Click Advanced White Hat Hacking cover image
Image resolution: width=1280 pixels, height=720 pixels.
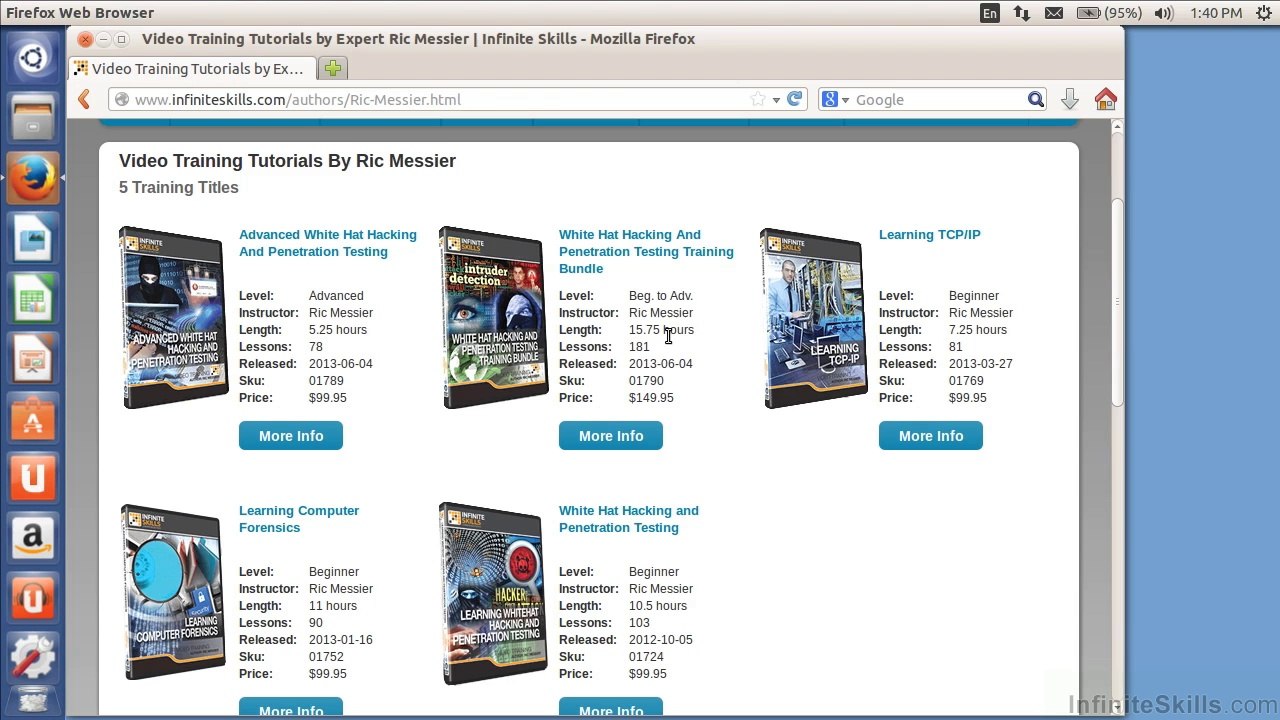coord(173,318)
